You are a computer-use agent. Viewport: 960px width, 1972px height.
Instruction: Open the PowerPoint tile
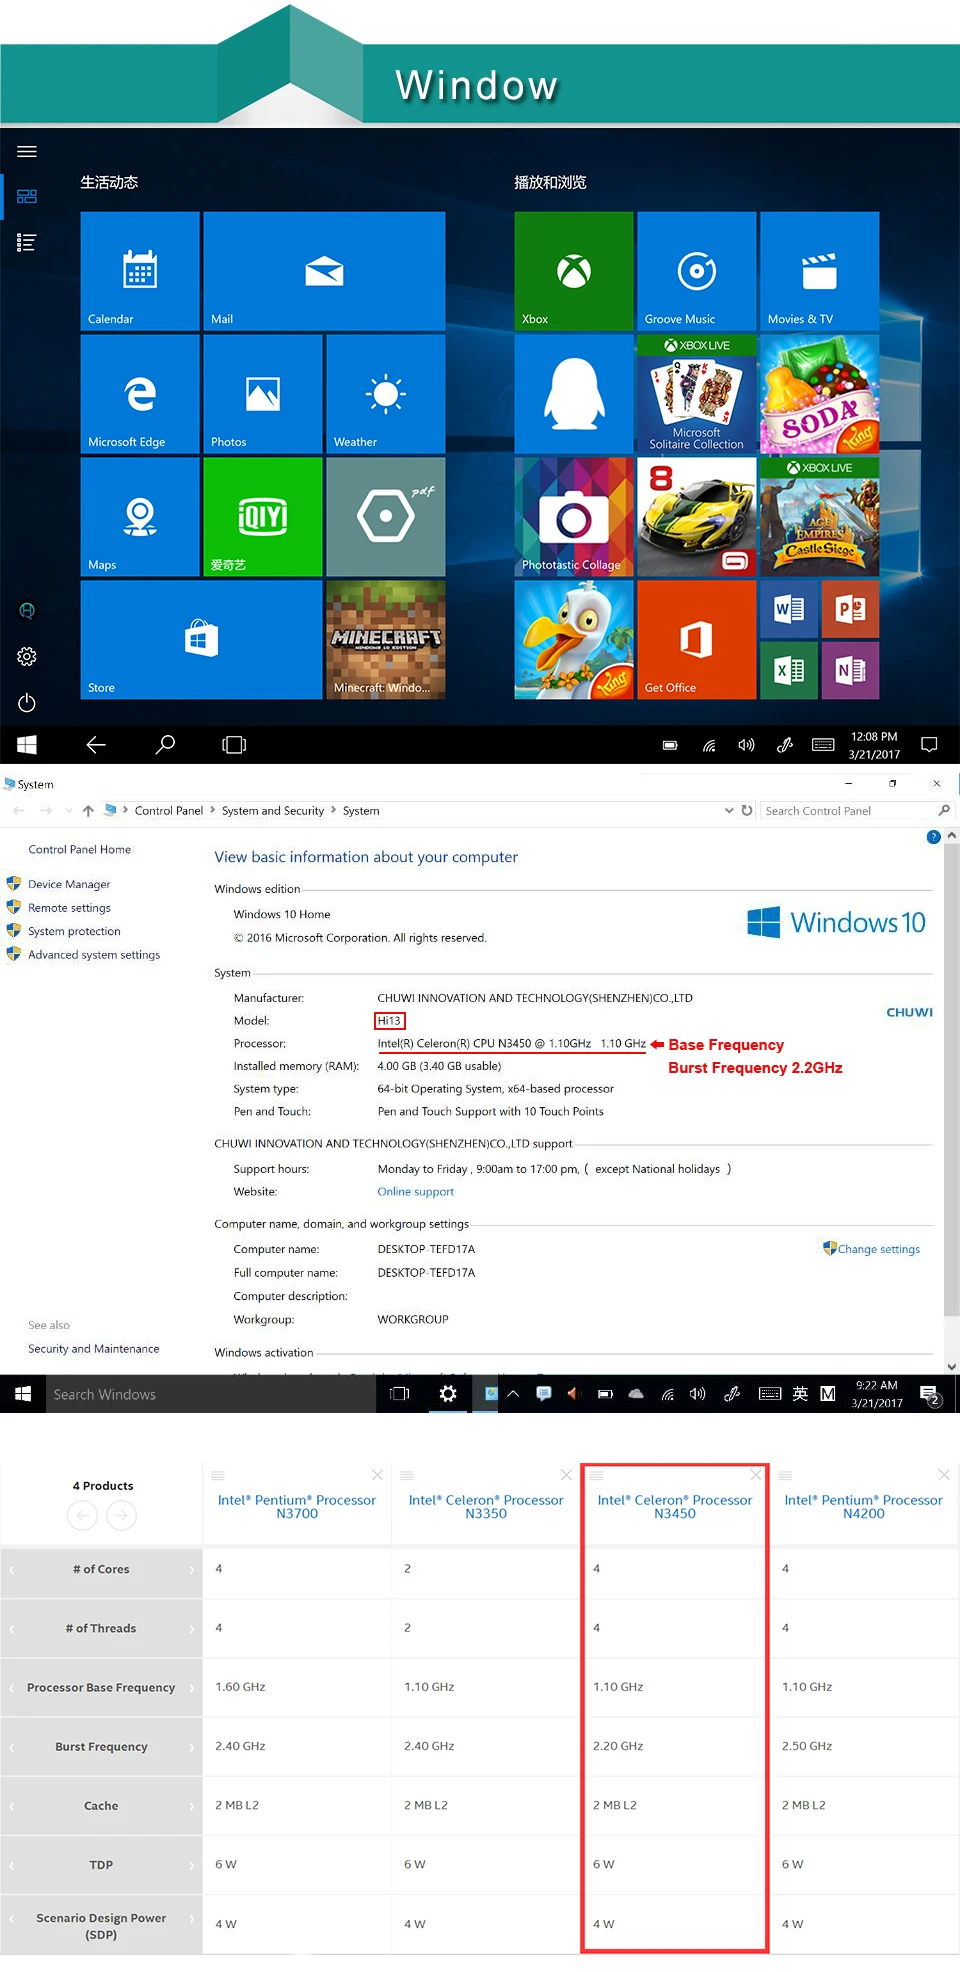851,609
